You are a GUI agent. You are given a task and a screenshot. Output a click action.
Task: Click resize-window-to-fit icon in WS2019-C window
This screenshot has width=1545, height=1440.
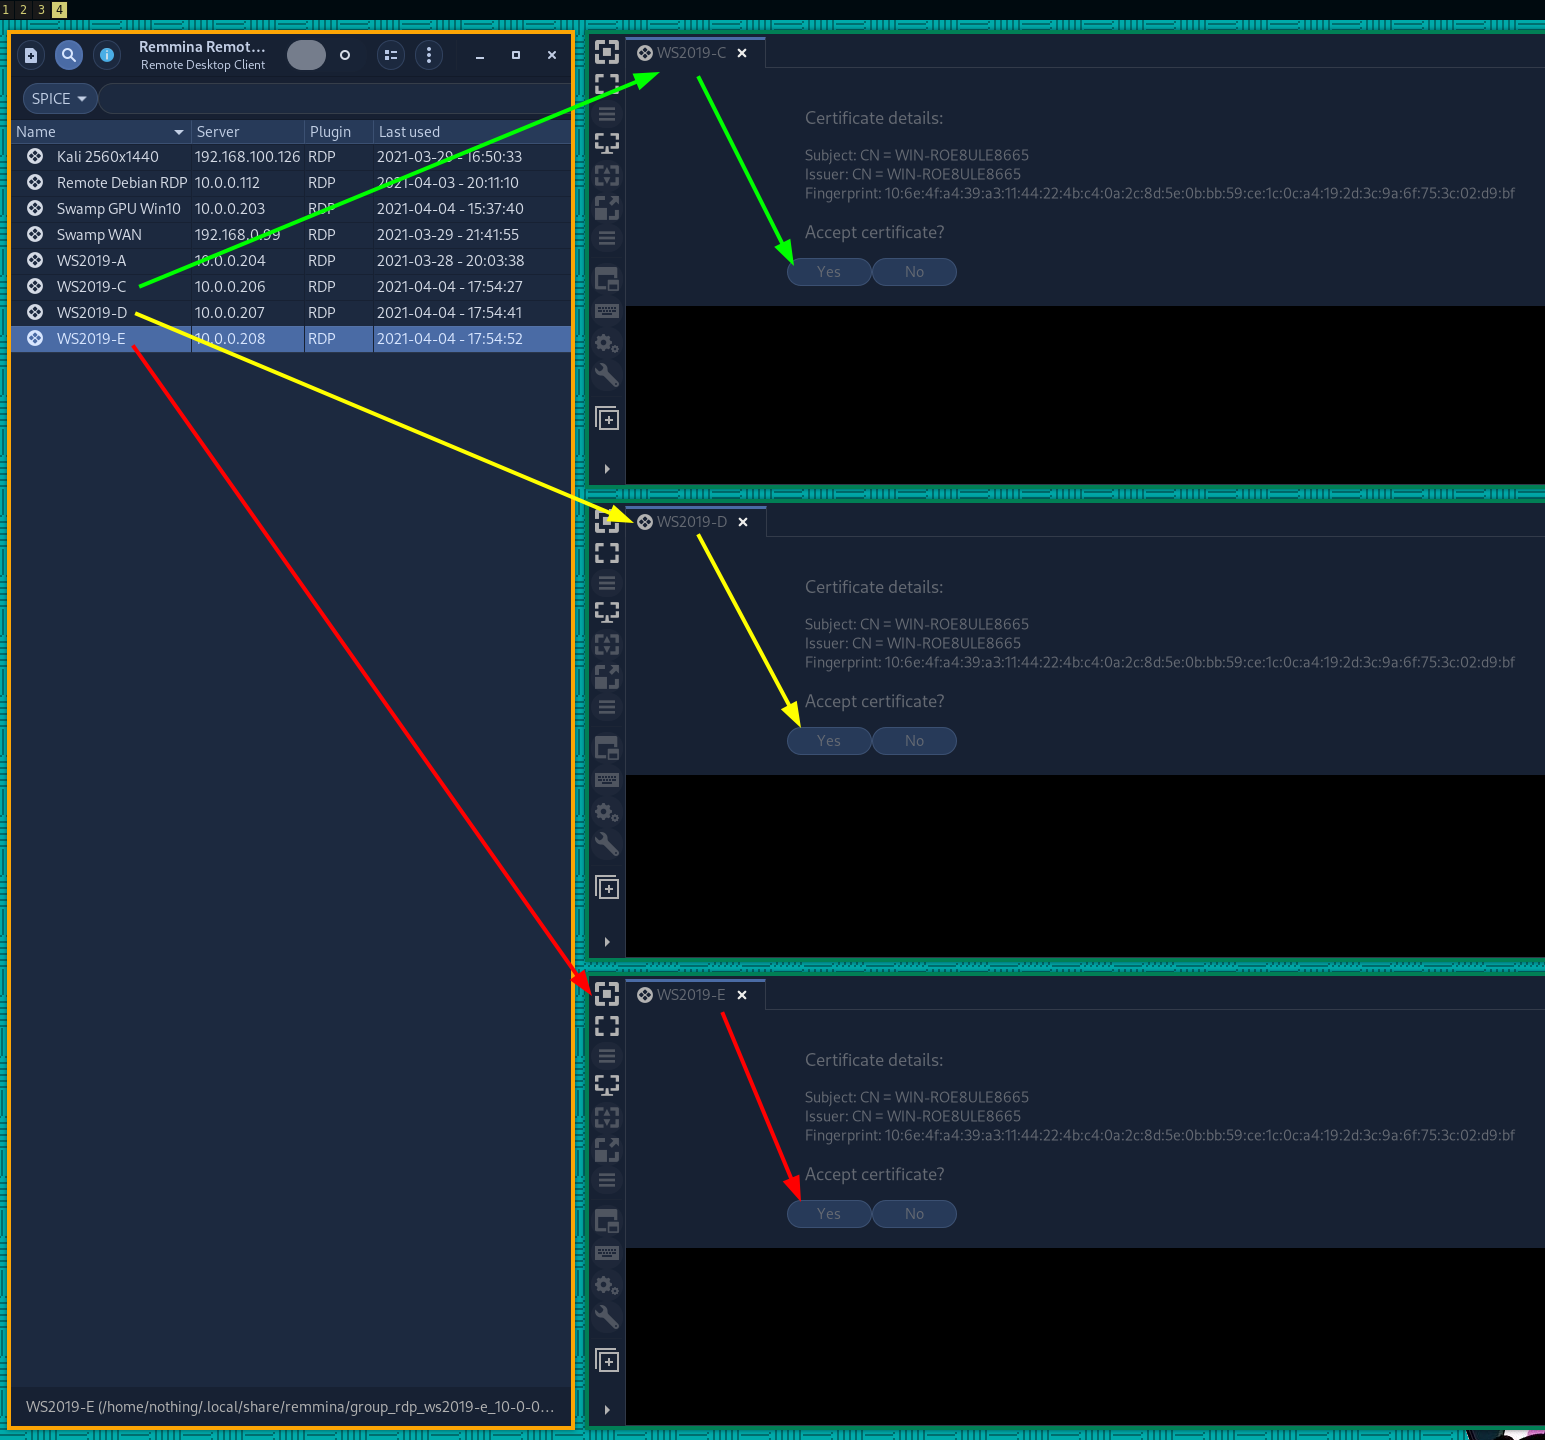tap(607, 52)
